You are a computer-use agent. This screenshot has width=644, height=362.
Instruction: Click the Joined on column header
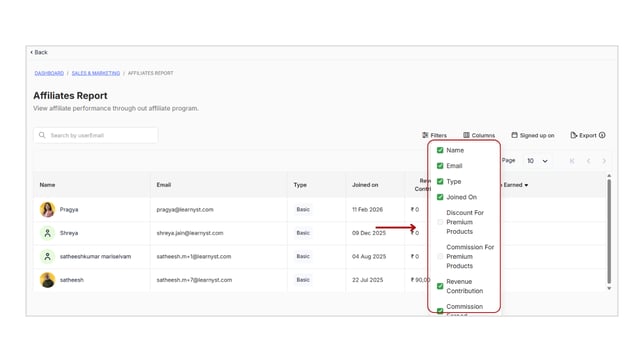pos(365,185)
